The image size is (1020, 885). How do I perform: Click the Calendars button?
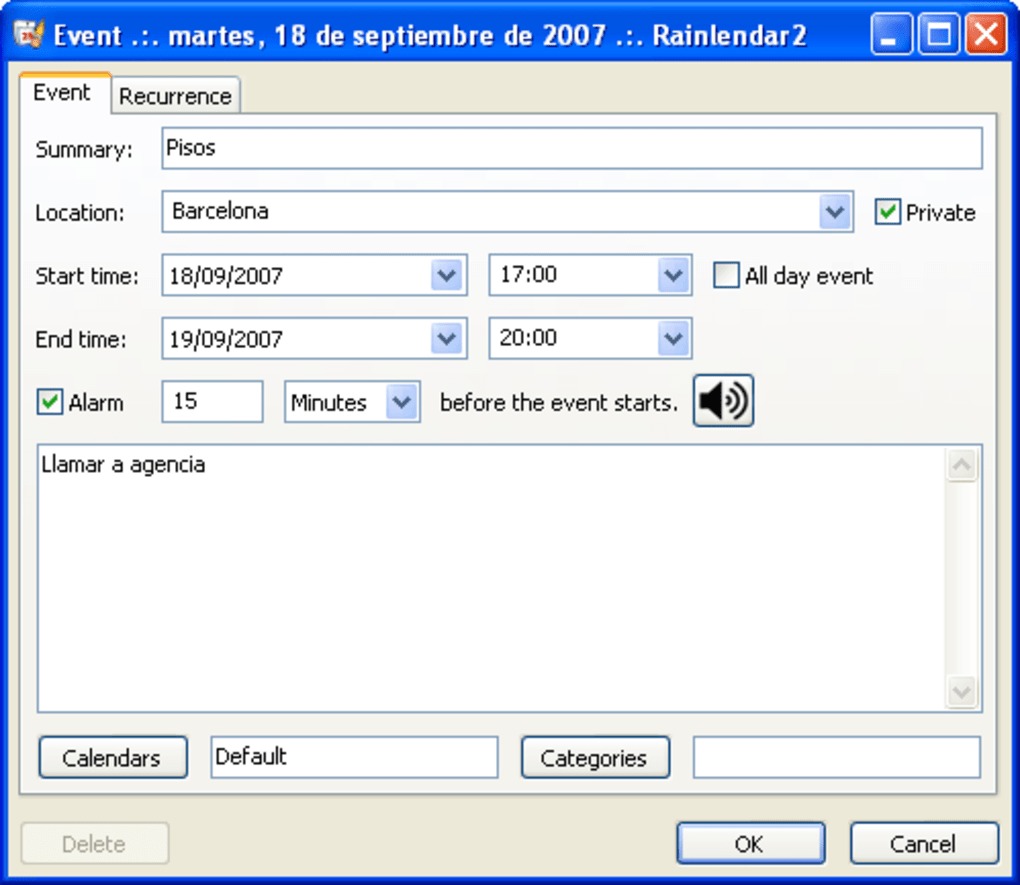click(x=113, y=757)
